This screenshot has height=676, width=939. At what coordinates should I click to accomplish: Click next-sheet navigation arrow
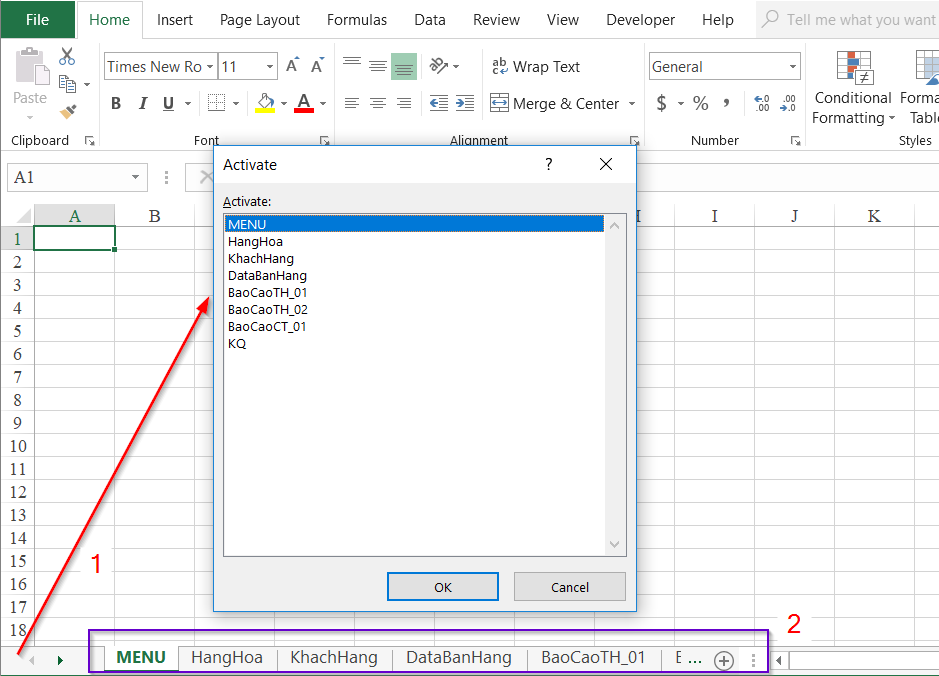(x=60, y=660)
